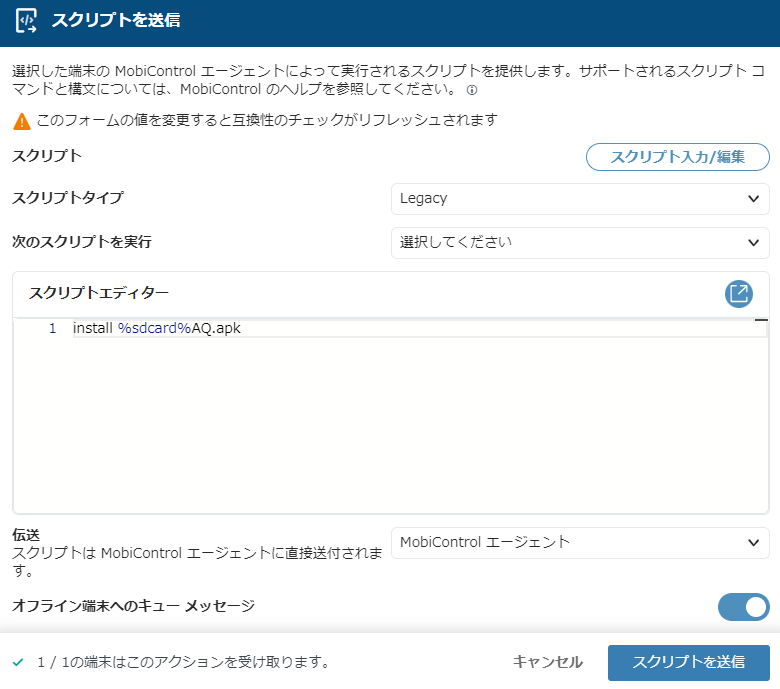Click the warning text about 互換性のチェック
This screenshot has width=780, height=689.
(267, 120)
